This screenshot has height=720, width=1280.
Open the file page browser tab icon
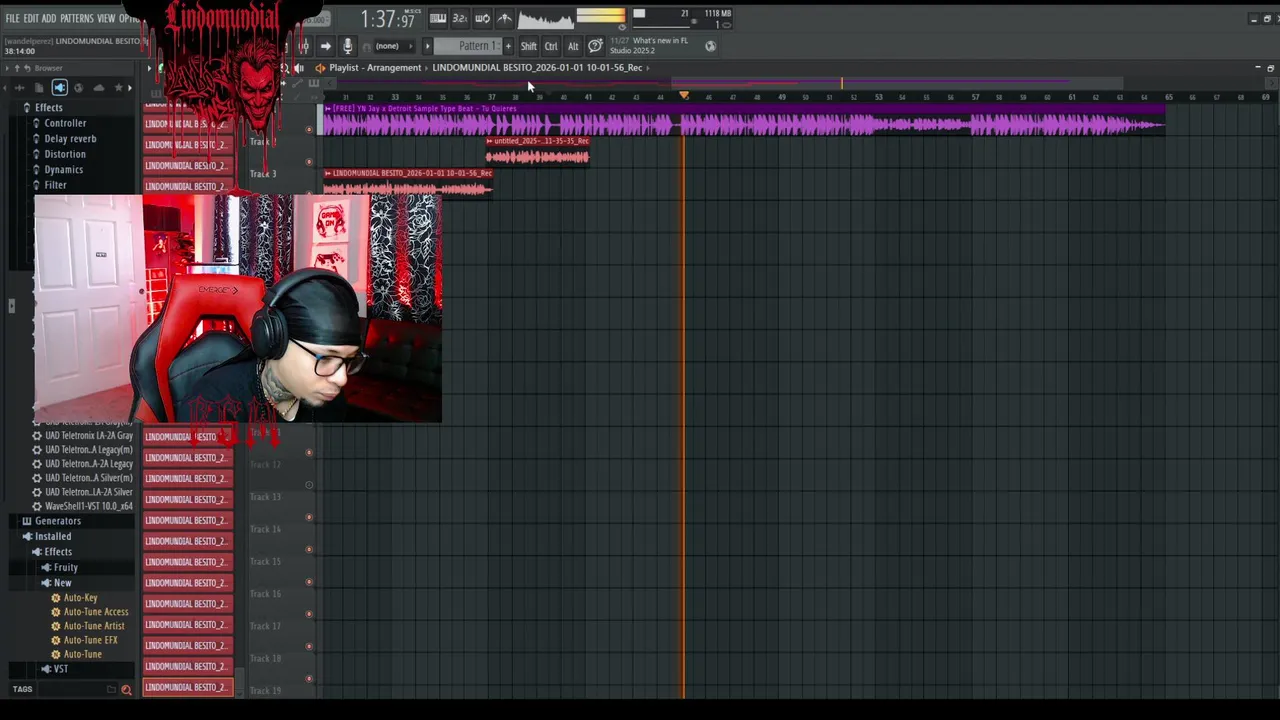(39, 88)
